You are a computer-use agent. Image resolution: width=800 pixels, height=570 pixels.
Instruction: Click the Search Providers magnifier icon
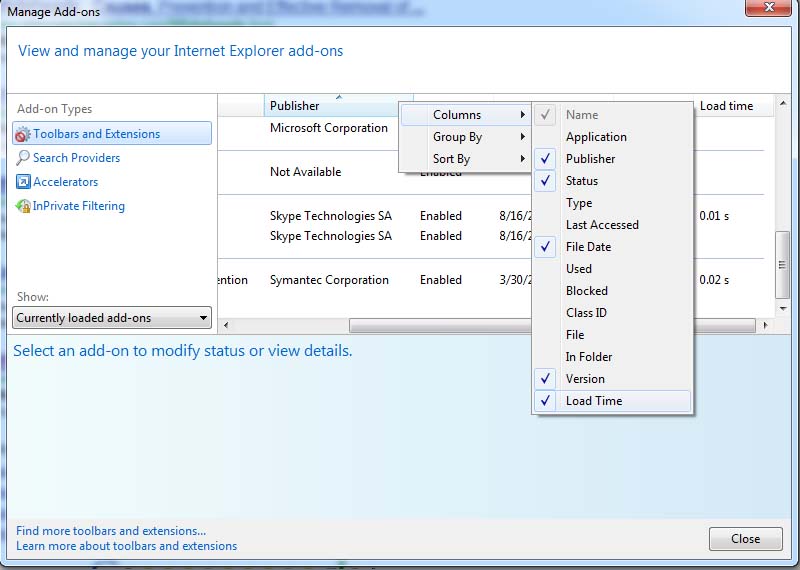pos(22,158)
